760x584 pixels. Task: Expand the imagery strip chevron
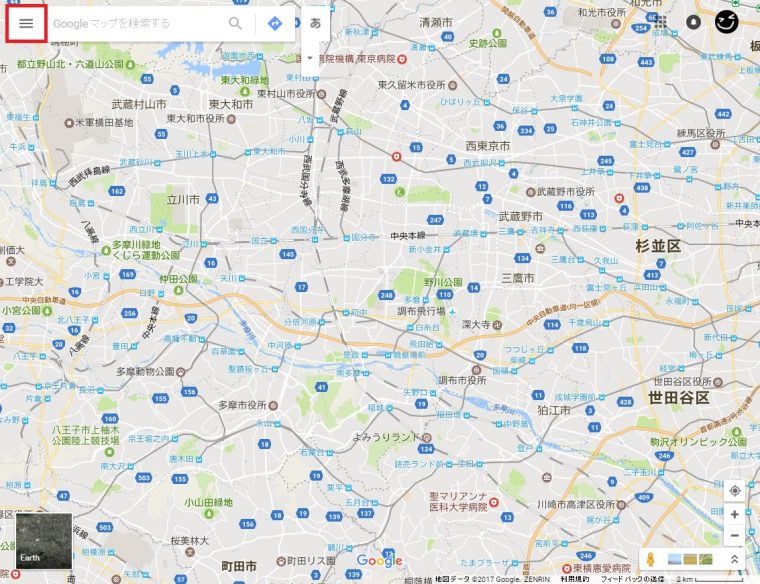tap(734, 559)
